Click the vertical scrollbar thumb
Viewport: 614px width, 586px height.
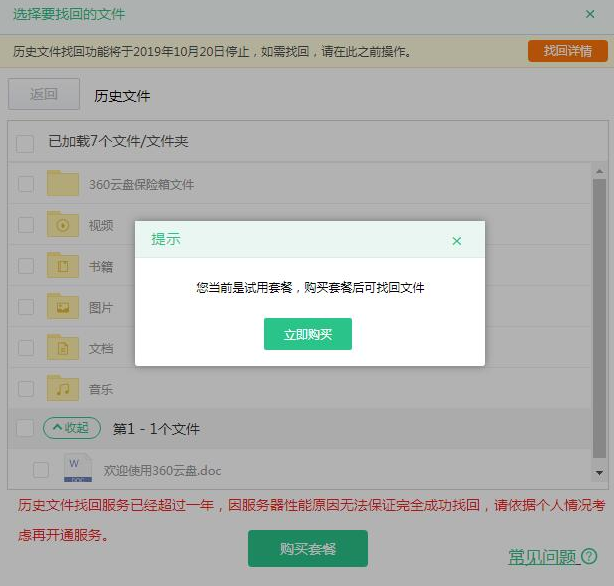[x=599, y=318]
